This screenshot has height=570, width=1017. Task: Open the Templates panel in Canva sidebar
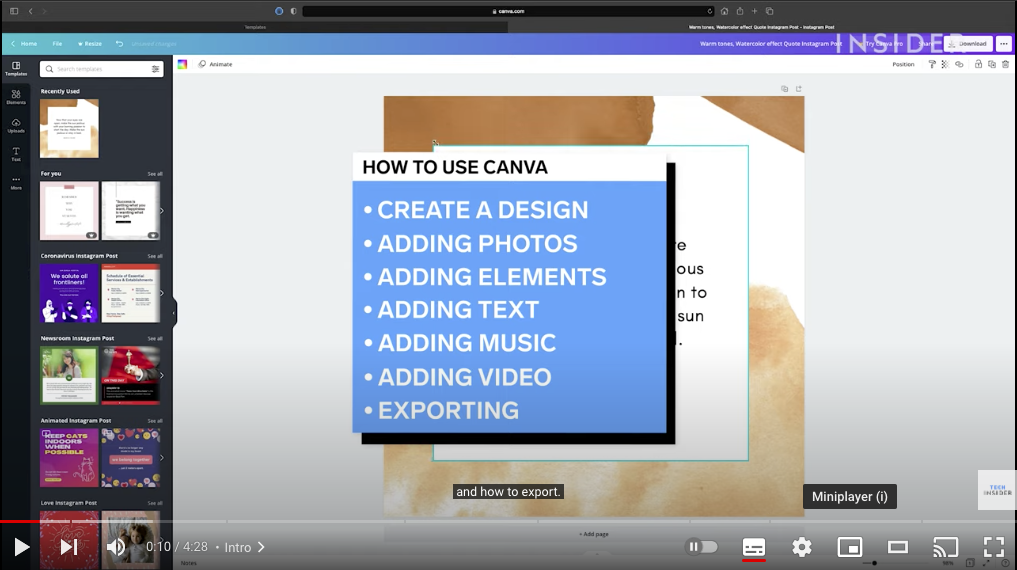[x=16, y=69]
